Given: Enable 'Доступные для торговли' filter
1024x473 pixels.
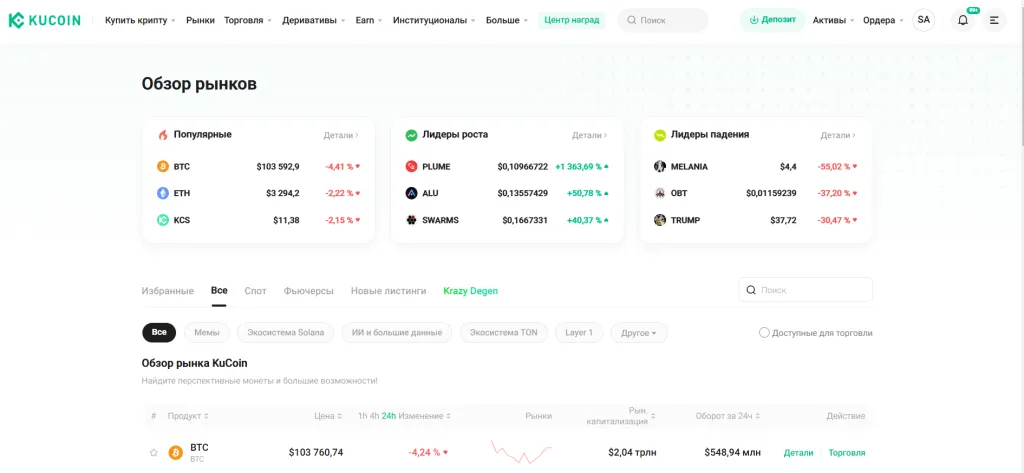Looking at the screenshot, I should tap(765, 333).
